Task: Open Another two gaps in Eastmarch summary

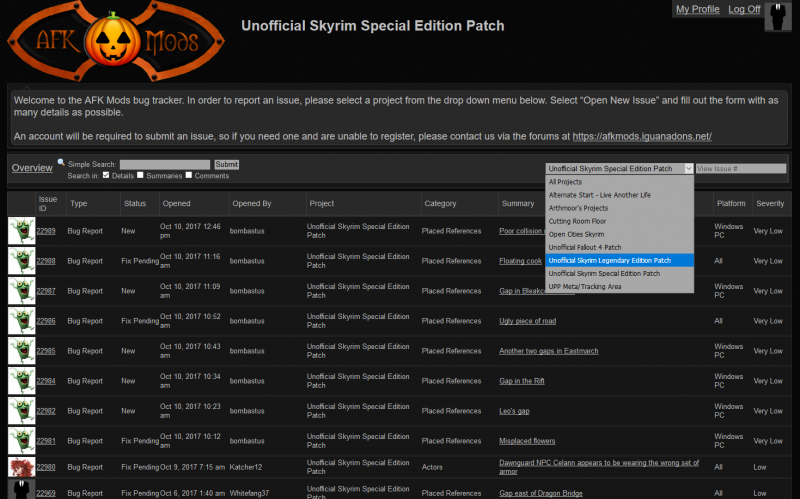Action: [x=548, y=351]
